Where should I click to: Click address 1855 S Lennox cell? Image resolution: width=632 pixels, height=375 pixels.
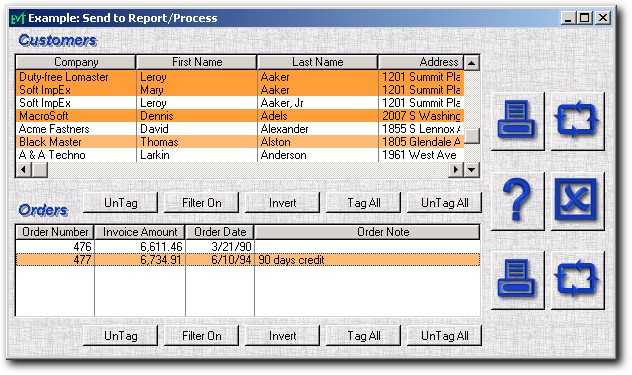tap(421, 129)
